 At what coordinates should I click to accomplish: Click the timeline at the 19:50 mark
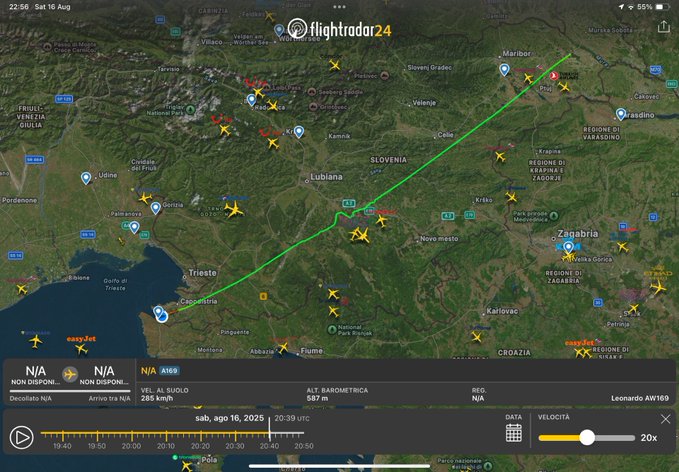click(97, 433)
